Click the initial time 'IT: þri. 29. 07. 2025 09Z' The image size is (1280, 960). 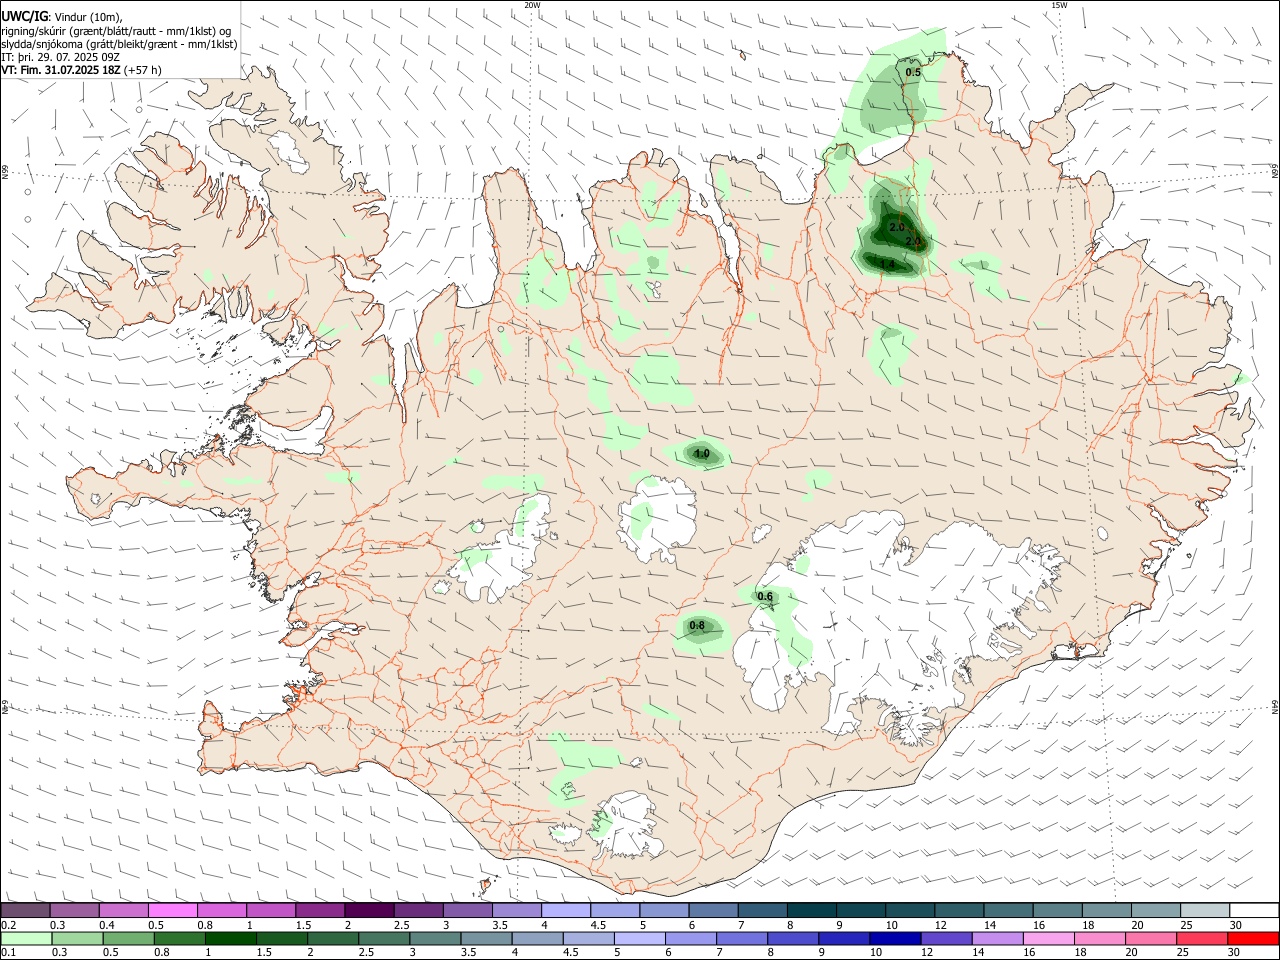coord(61,57)
